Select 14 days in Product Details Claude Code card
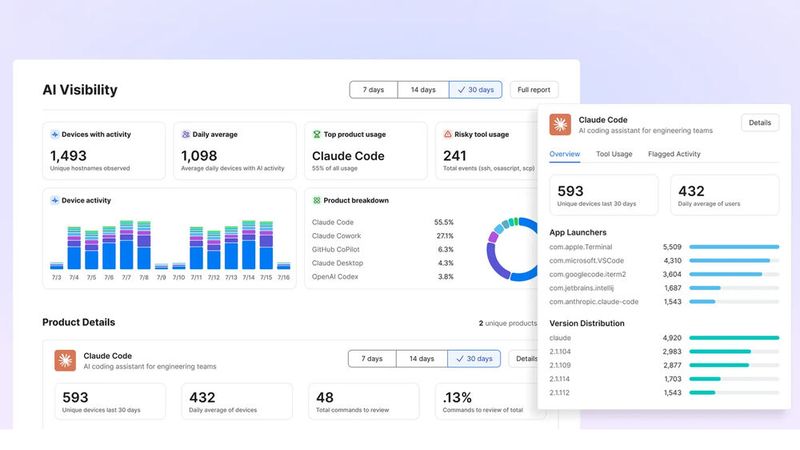Screen dimensions: 800x450 click(421, 359)
